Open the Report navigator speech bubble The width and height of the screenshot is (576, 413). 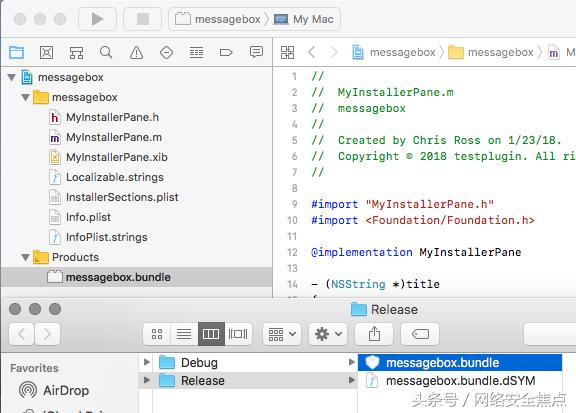256,52
